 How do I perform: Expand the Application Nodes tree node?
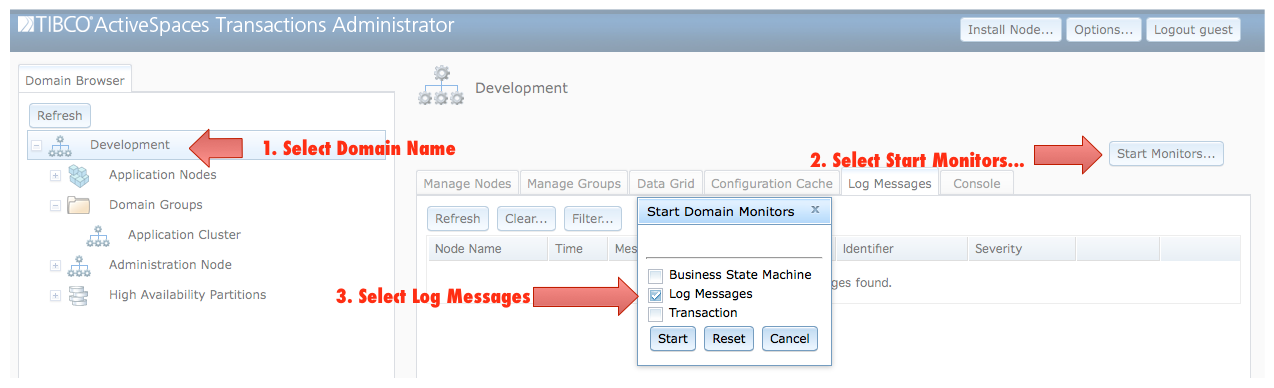(x=56, y=176)
